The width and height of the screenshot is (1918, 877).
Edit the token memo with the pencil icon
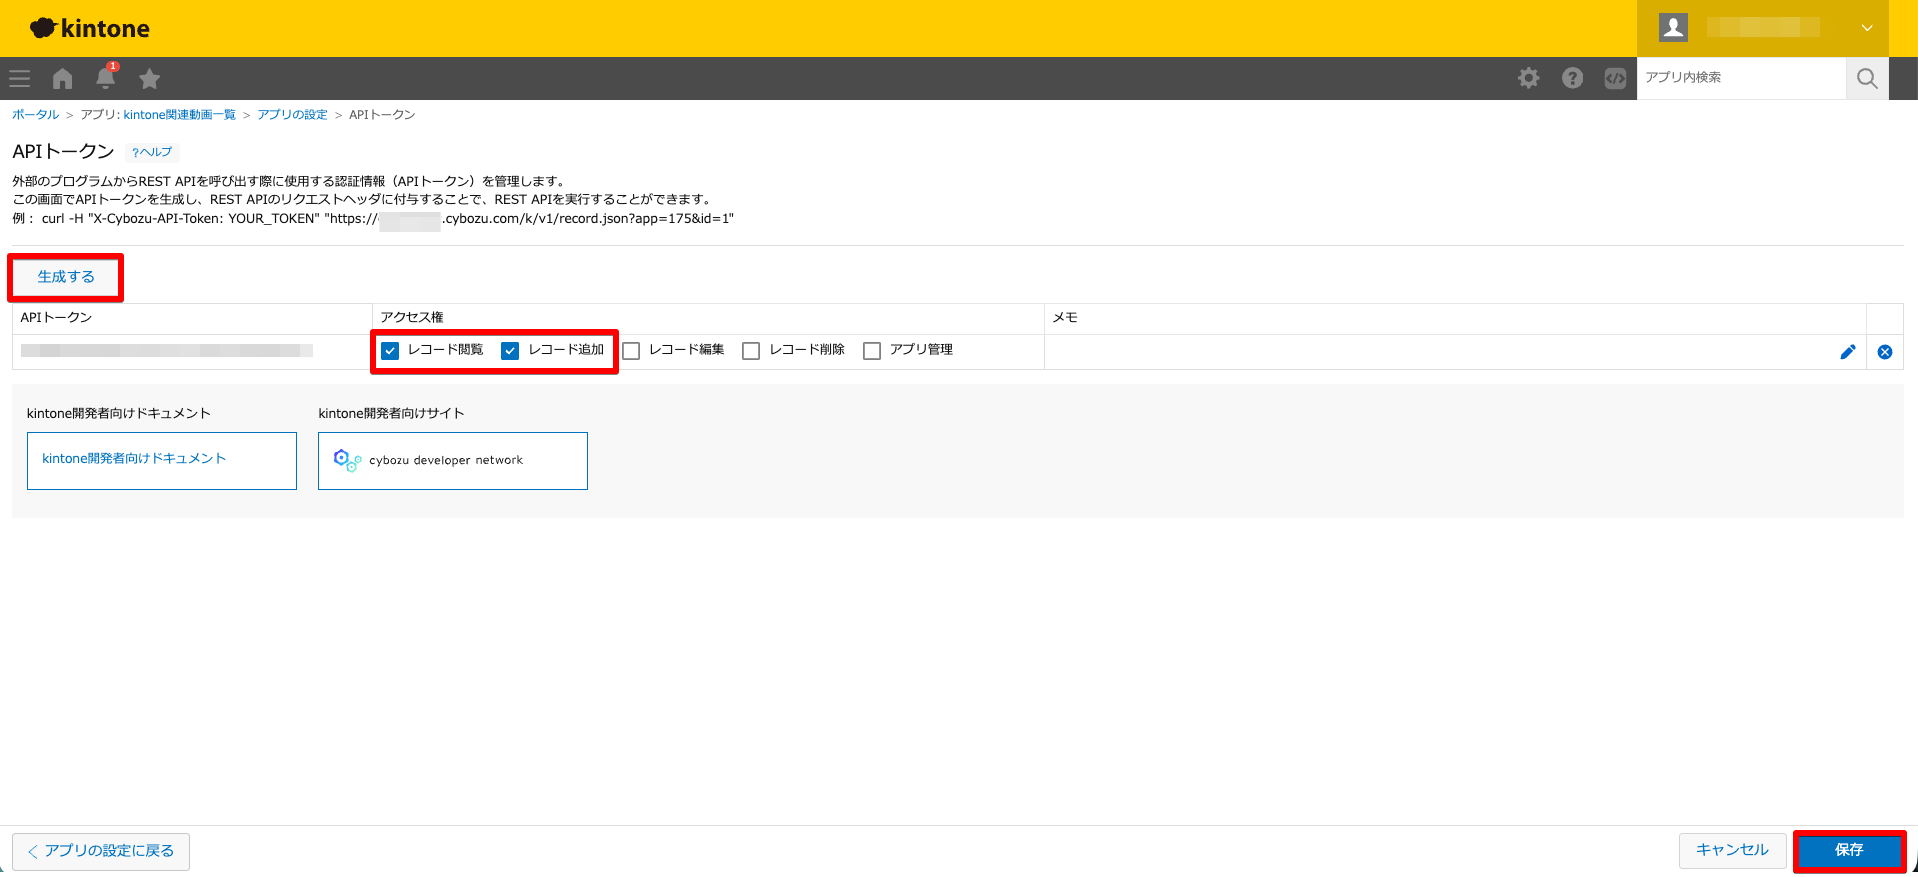[1847, 352]
